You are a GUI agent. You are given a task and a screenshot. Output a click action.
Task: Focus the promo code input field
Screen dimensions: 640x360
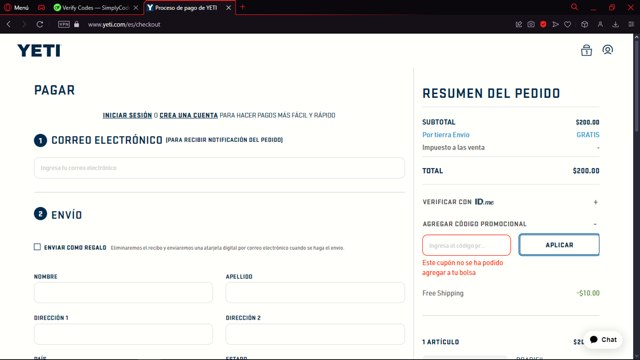pyautogui.click(x=467, y=245)
